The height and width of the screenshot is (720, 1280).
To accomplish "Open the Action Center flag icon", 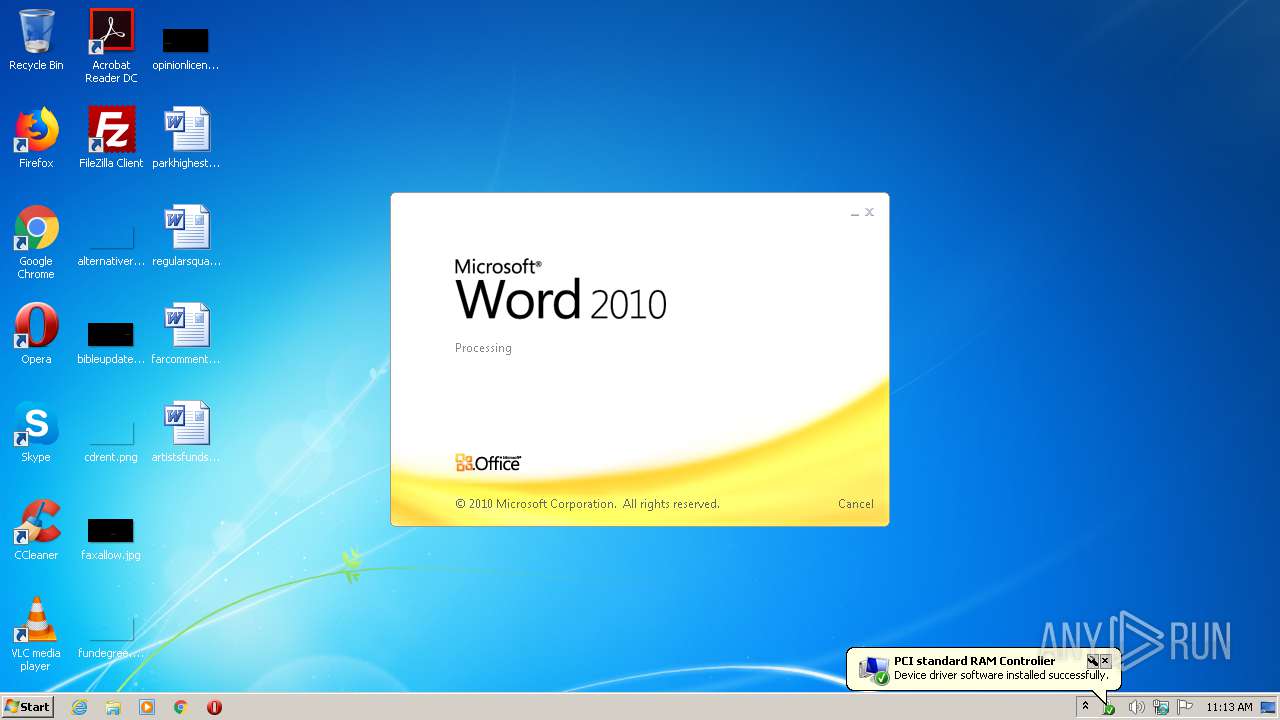I will coord(1185,708).
